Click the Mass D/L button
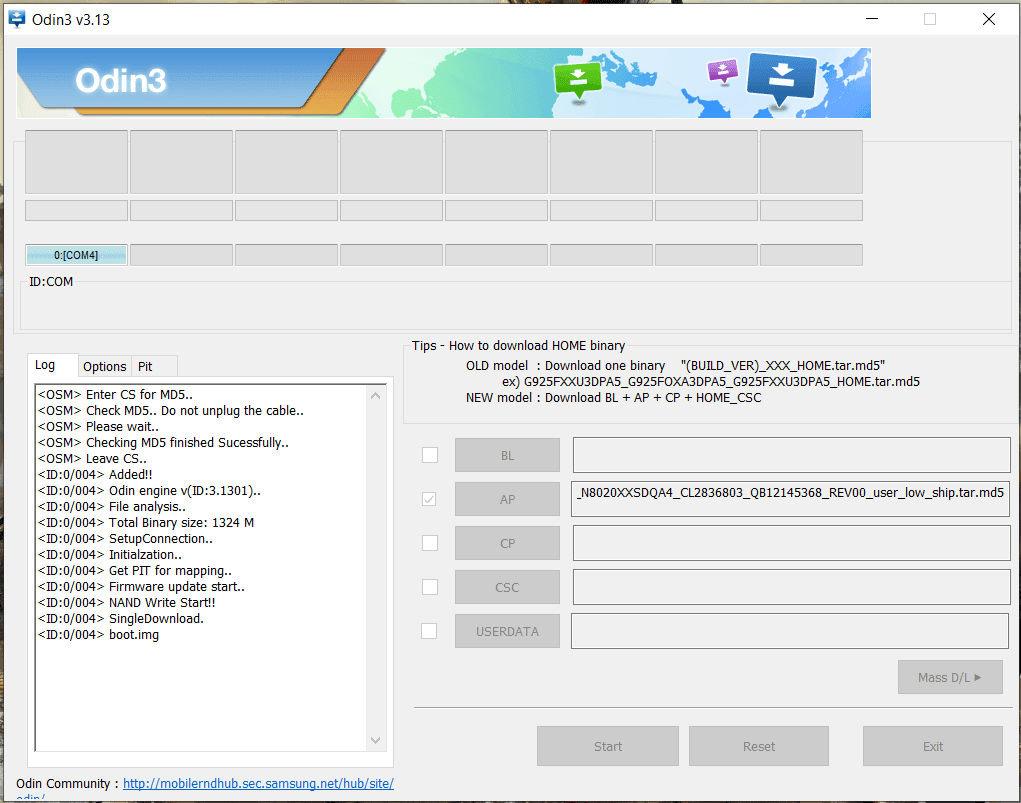The height and width of the screenshot is (803, 1021). pyautogui.click(x=950, y=677)
